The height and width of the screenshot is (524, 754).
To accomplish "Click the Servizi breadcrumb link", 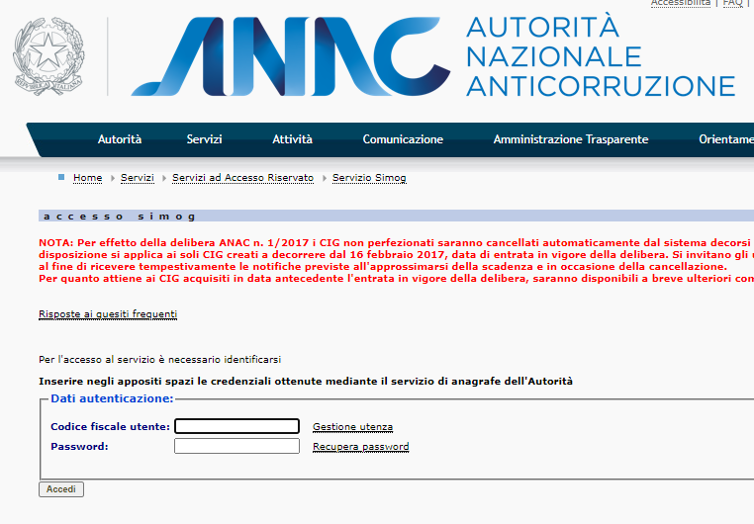I will [137, 178].
